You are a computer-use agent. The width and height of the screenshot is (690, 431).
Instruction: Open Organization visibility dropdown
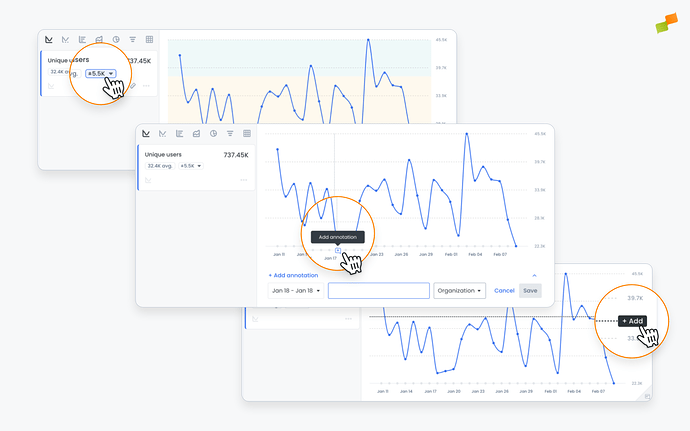(459, 291)
